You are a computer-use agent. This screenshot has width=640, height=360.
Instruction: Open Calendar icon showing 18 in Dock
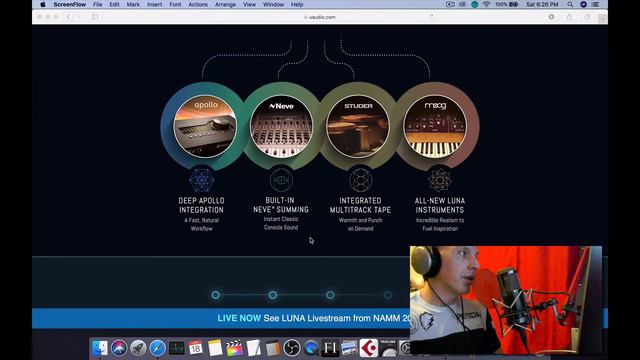196,348
